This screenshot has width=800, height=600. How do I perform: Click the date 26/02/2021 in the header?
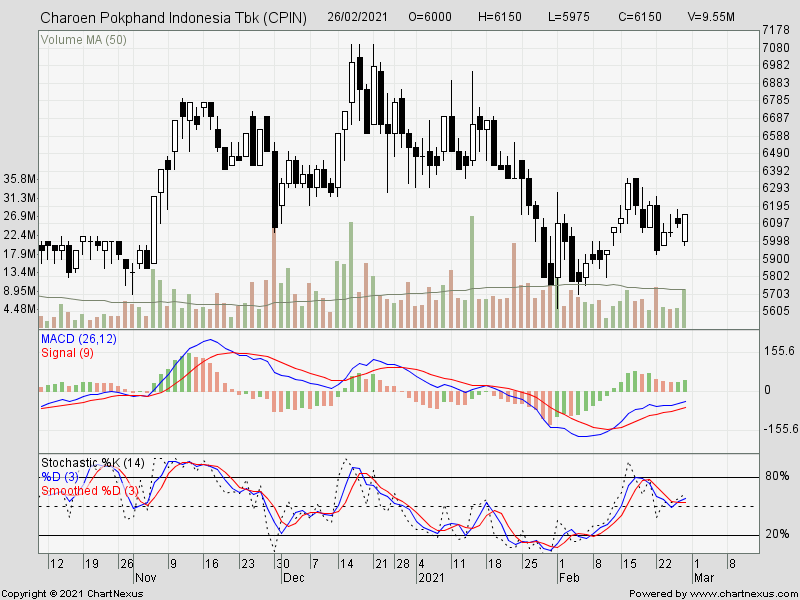356,16
